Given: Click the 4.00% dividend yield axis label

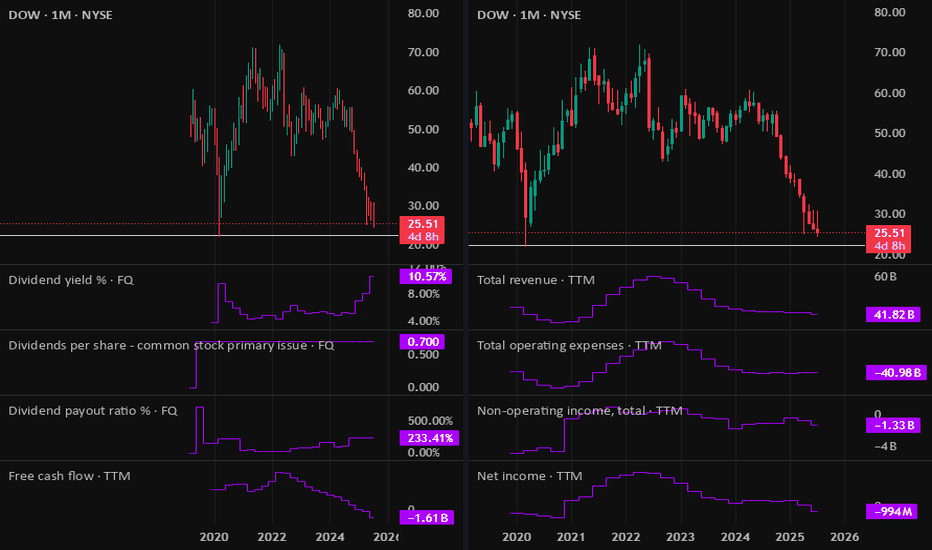Looking at the screenshot, I should 423,321.
